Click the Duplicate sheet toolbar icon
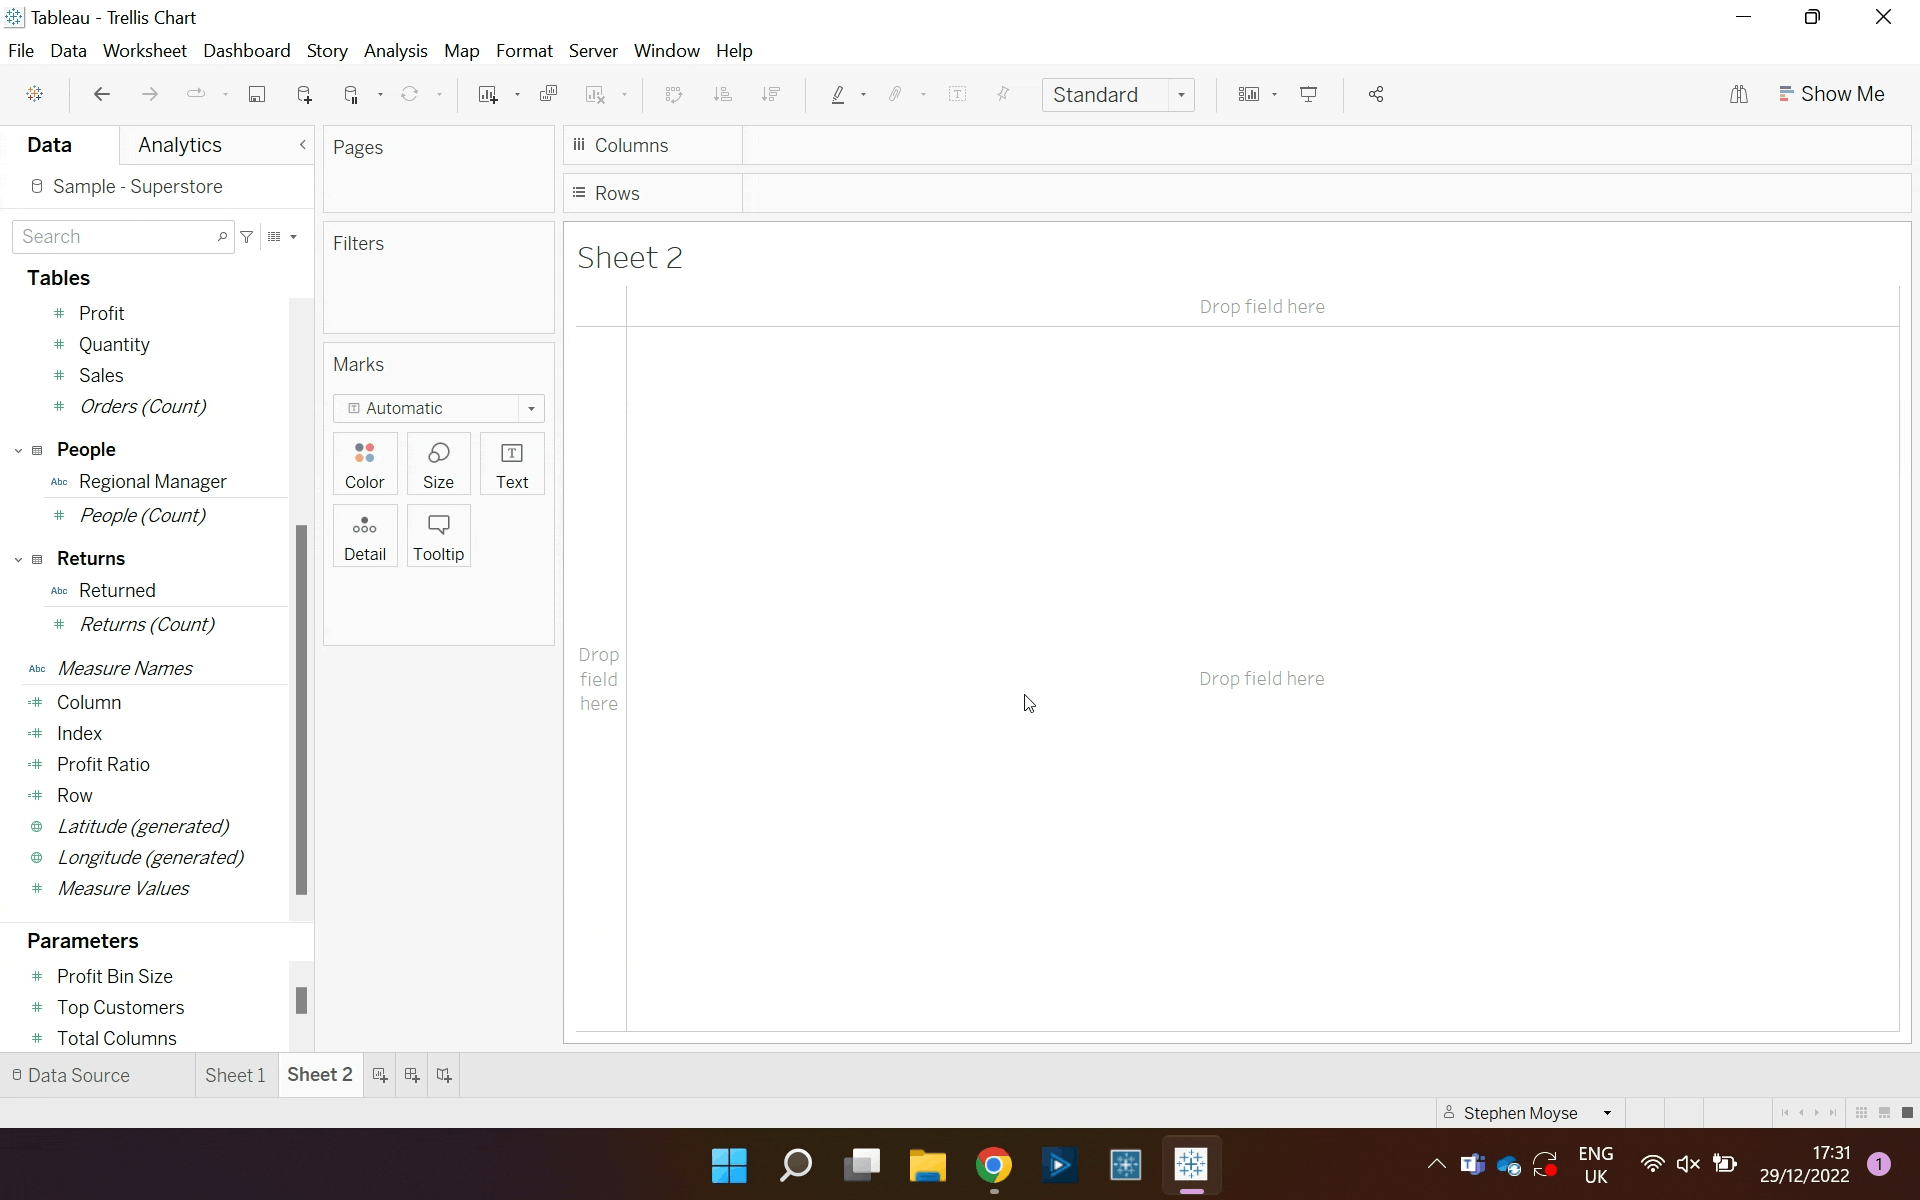This screenshot has width=1920, height=1200. [548, 94]
